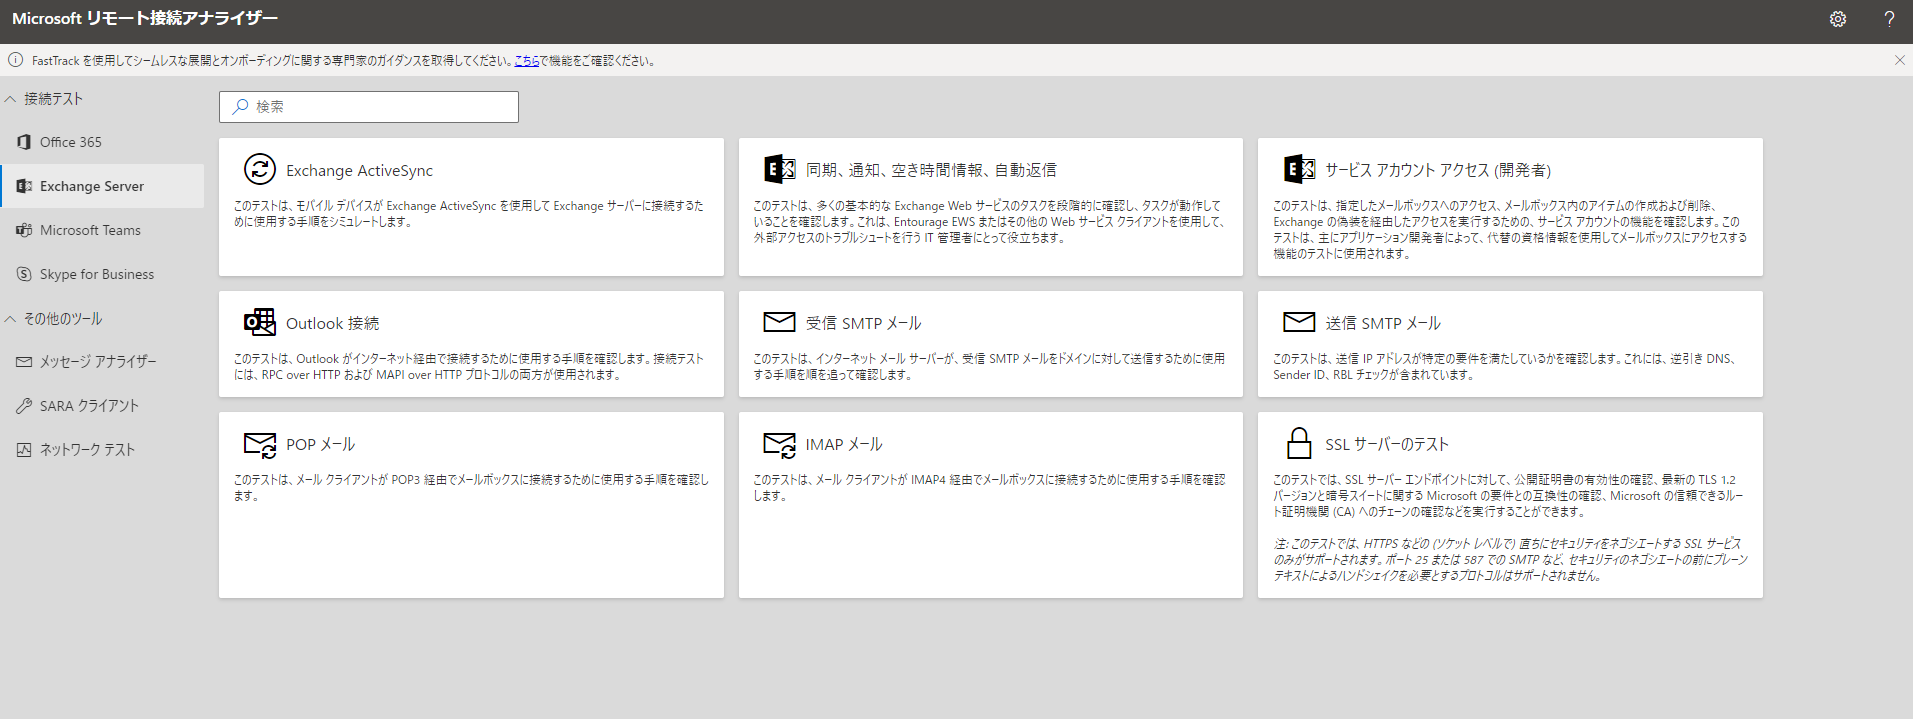Screen dimensions: 1913x719
Task: Open the IMAP メール test title
Action: [x=844, y=445]
